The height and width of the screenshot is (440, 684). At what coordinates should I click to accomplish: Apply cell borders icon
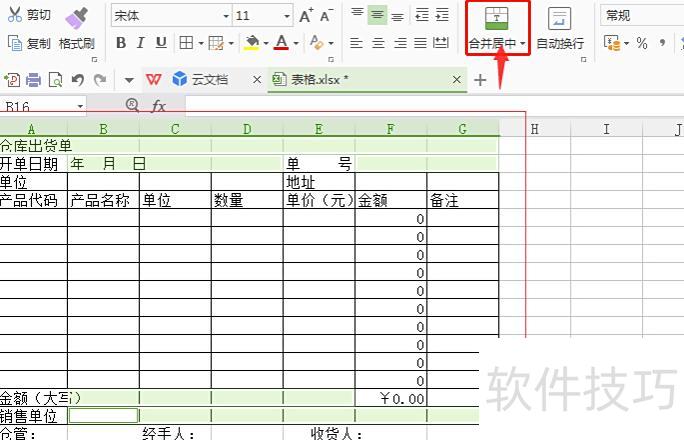[x=186, y=43]
